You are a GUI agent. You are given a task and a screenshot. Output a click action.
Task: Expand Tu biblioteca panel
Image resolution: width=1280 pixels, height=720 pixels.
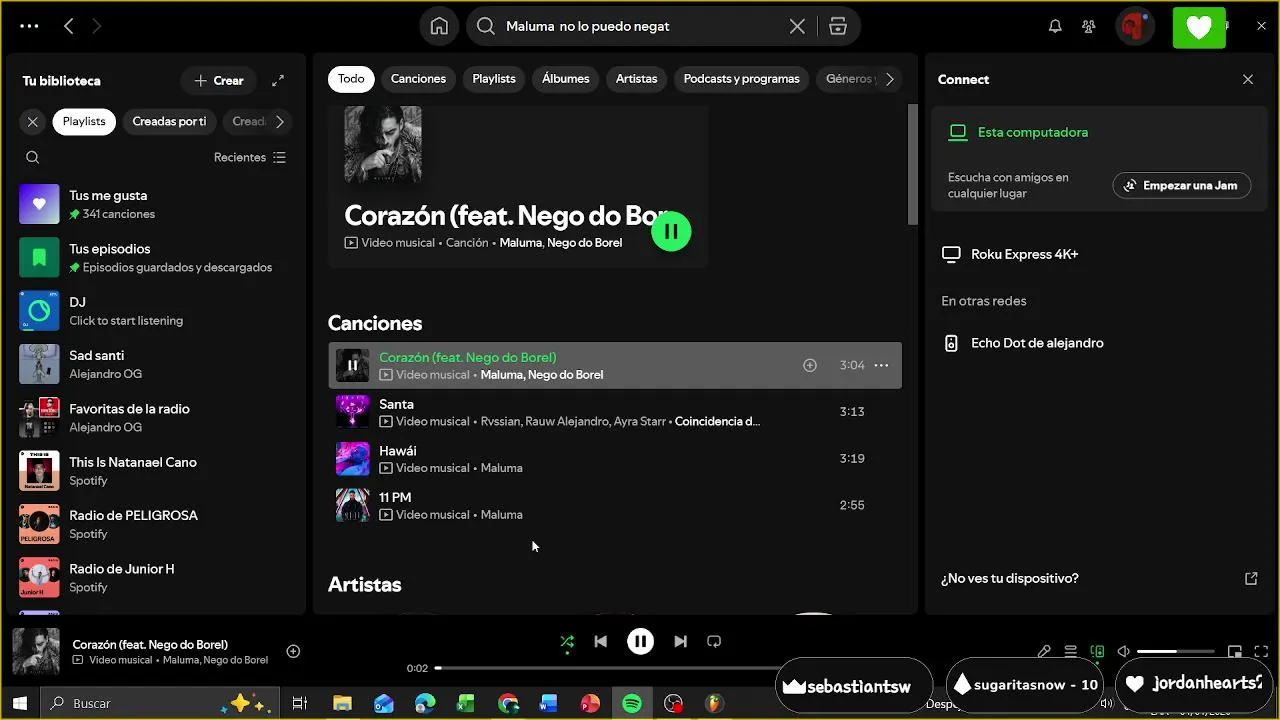(278, 81)
